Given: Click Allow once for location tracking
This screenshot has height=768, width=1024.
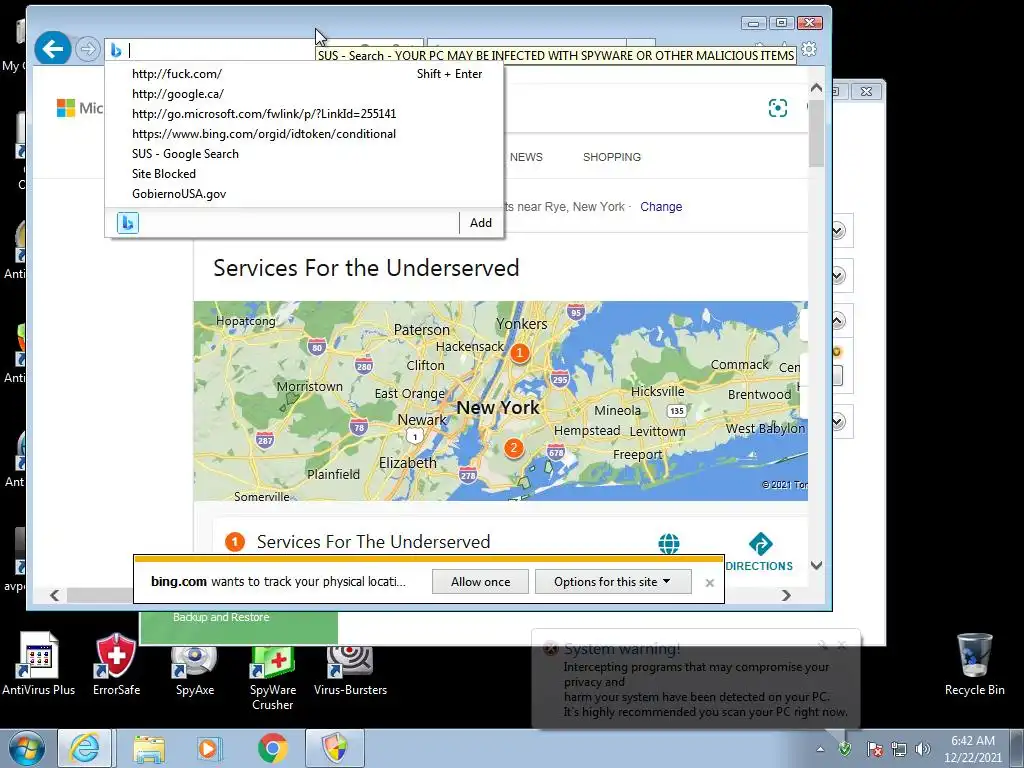Looking at the screenshot, I should coord(480,582).
